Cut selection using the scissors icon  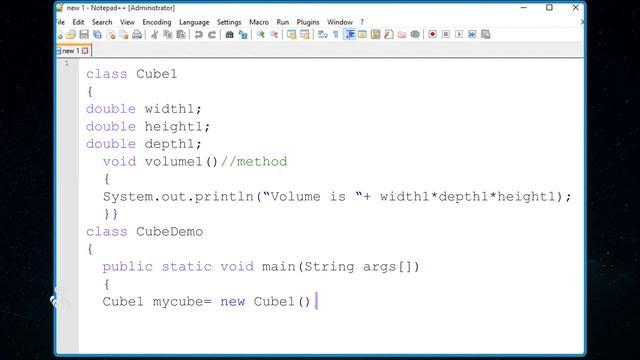154,35
